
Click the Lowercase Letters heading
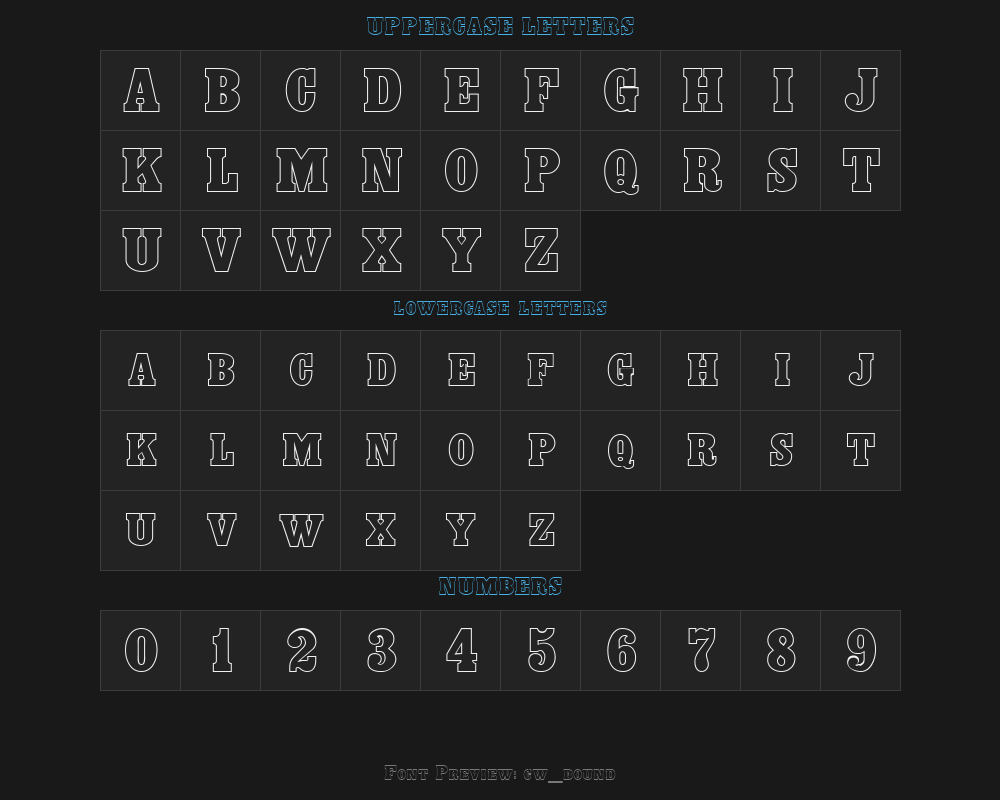point(500,308)
